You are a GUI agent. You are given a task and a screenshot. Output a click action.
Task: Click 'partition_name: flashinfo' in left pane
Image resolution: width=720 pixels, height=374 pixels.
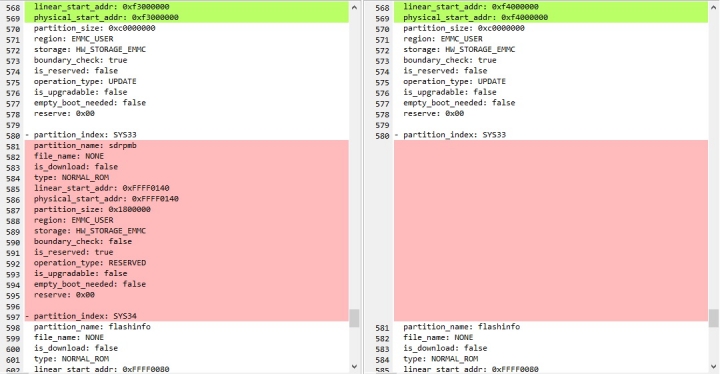pos(92,327)
